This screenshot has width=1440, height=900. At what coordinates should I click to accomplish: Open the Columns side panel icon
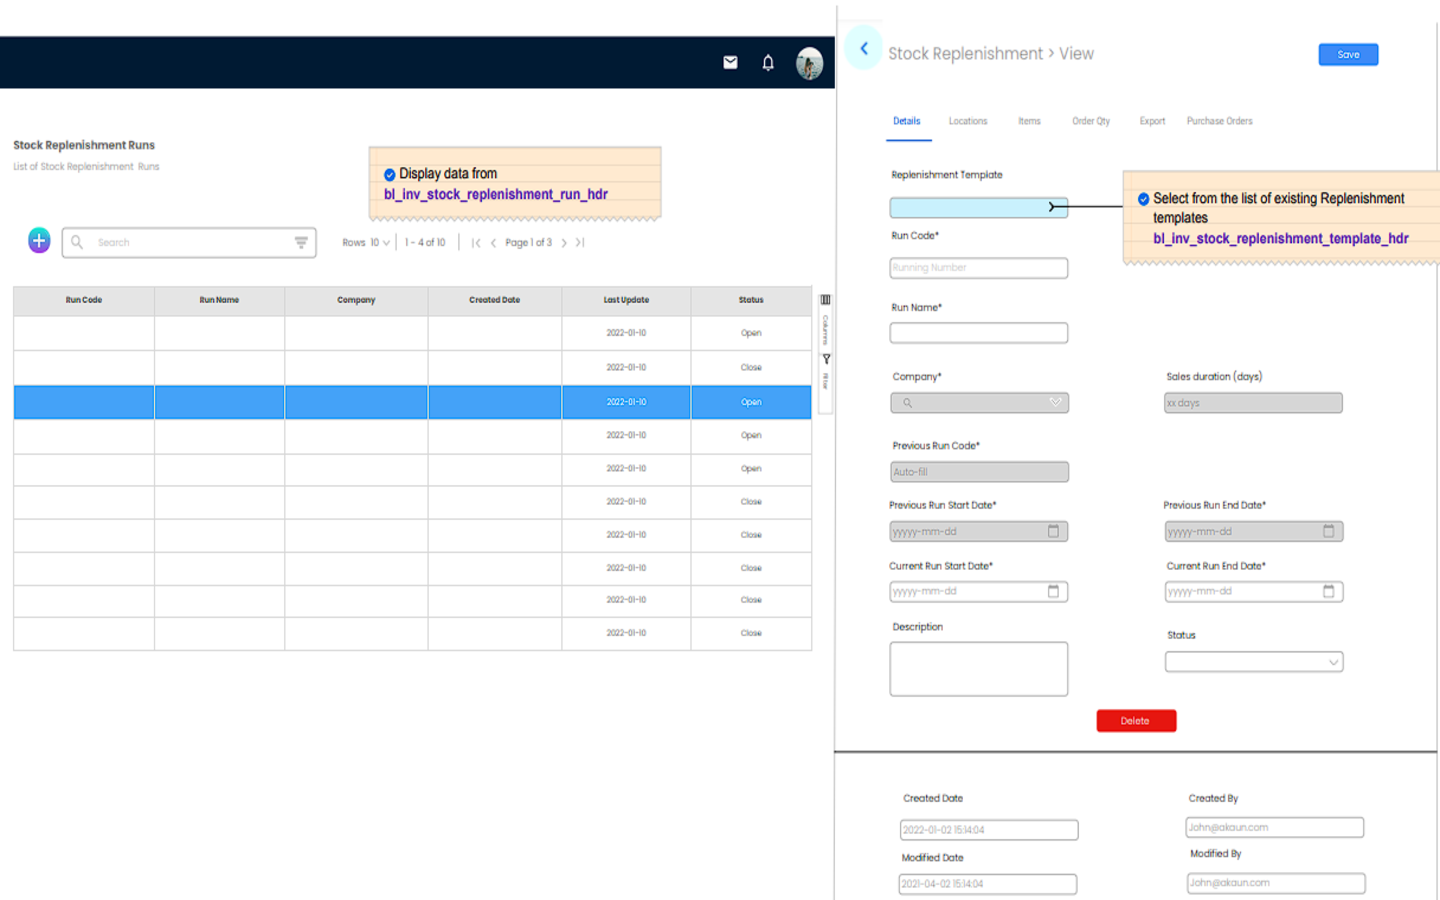click(826, 300)
